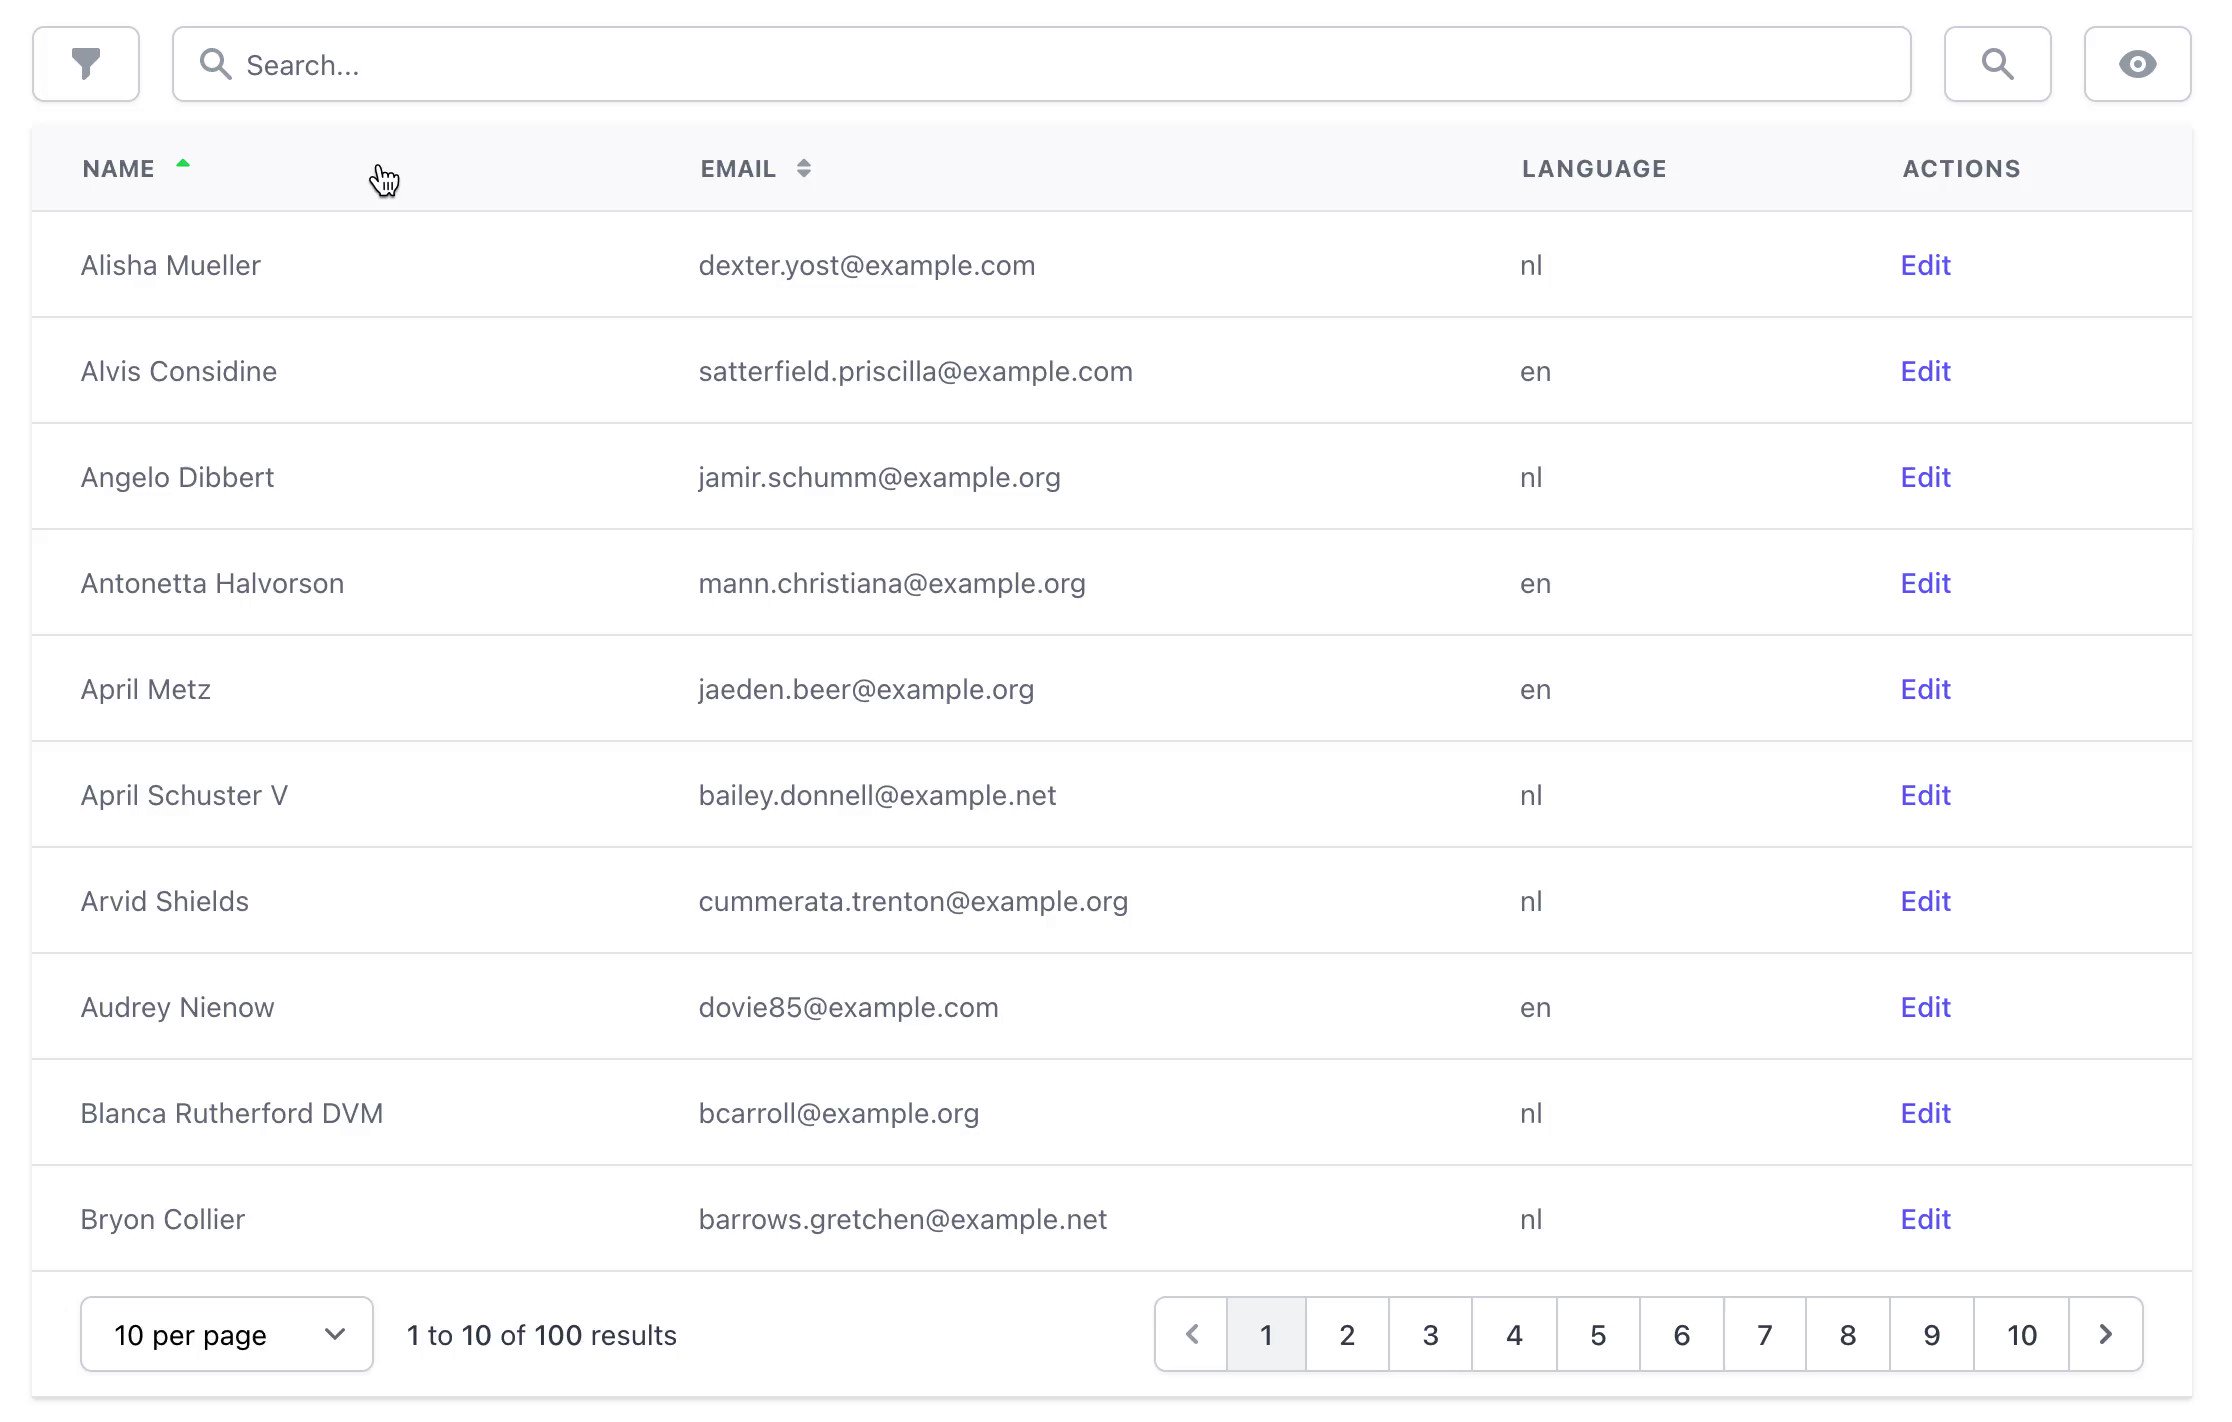This screenshot has width=2232, height=1422.
Task: Click the search magnifier button at right
Action: coord(1997,64)
